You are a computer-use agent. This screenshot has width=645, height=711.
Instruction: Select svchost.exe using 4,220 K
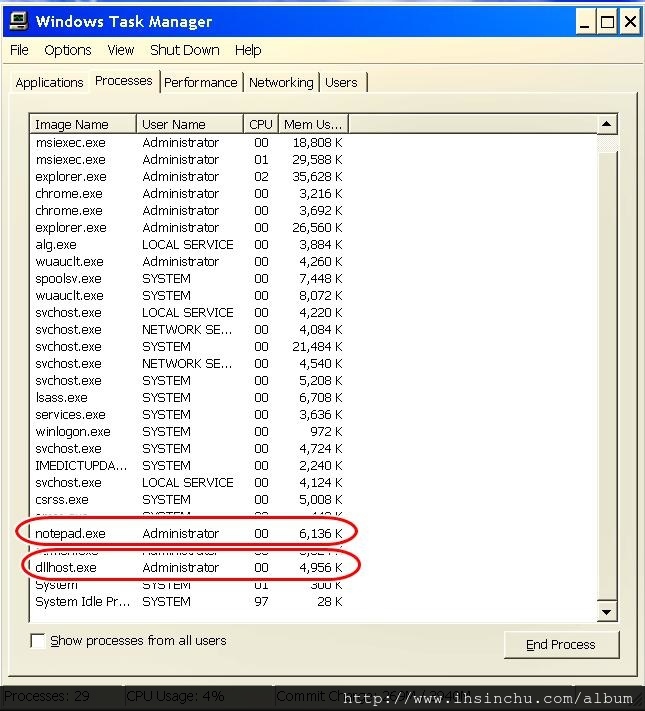[189, 312]
